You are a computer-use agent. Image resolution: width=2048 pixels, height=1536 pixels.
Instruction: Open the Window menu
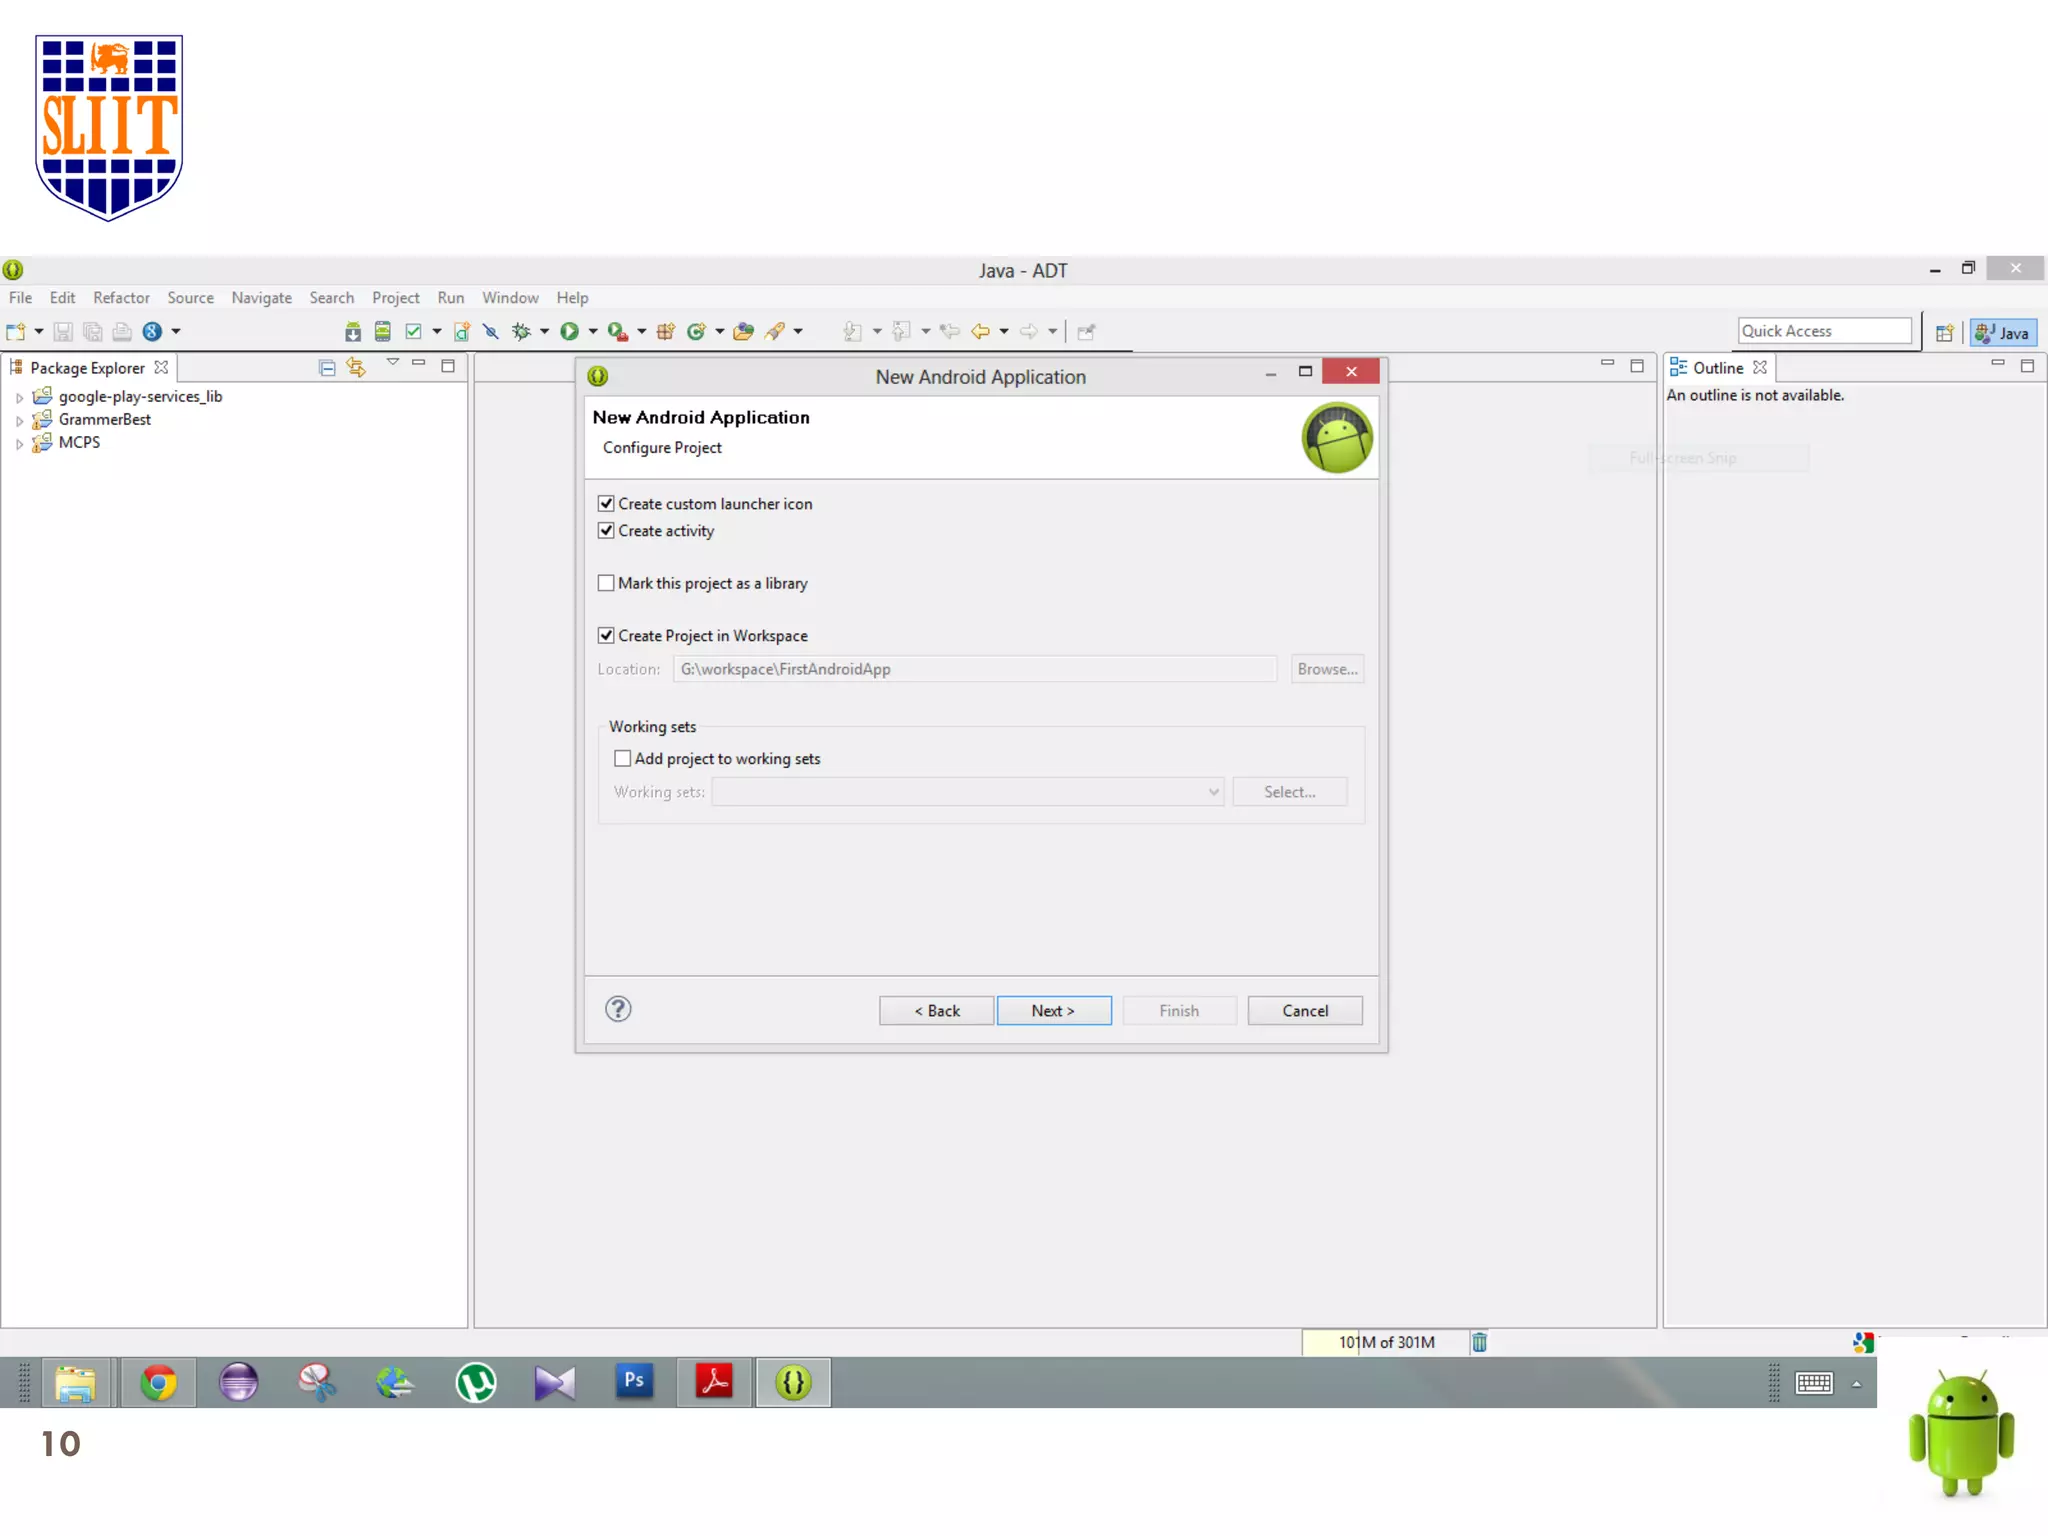pos(510,298)
